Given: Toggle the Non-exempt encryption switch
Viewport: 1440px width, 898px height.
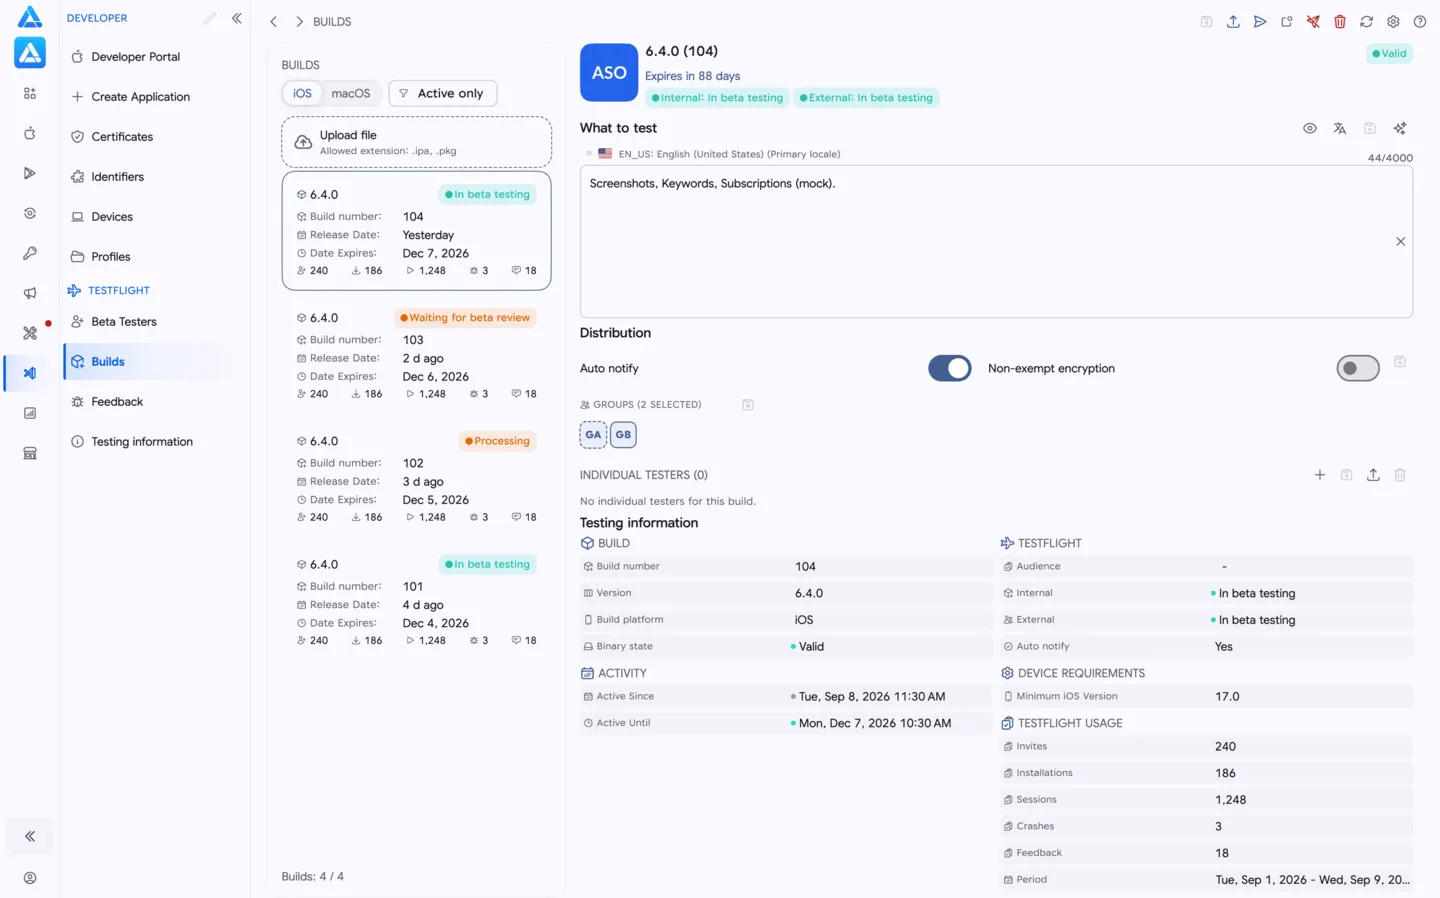Looking at the screenshot, I should coord(1358,368).
